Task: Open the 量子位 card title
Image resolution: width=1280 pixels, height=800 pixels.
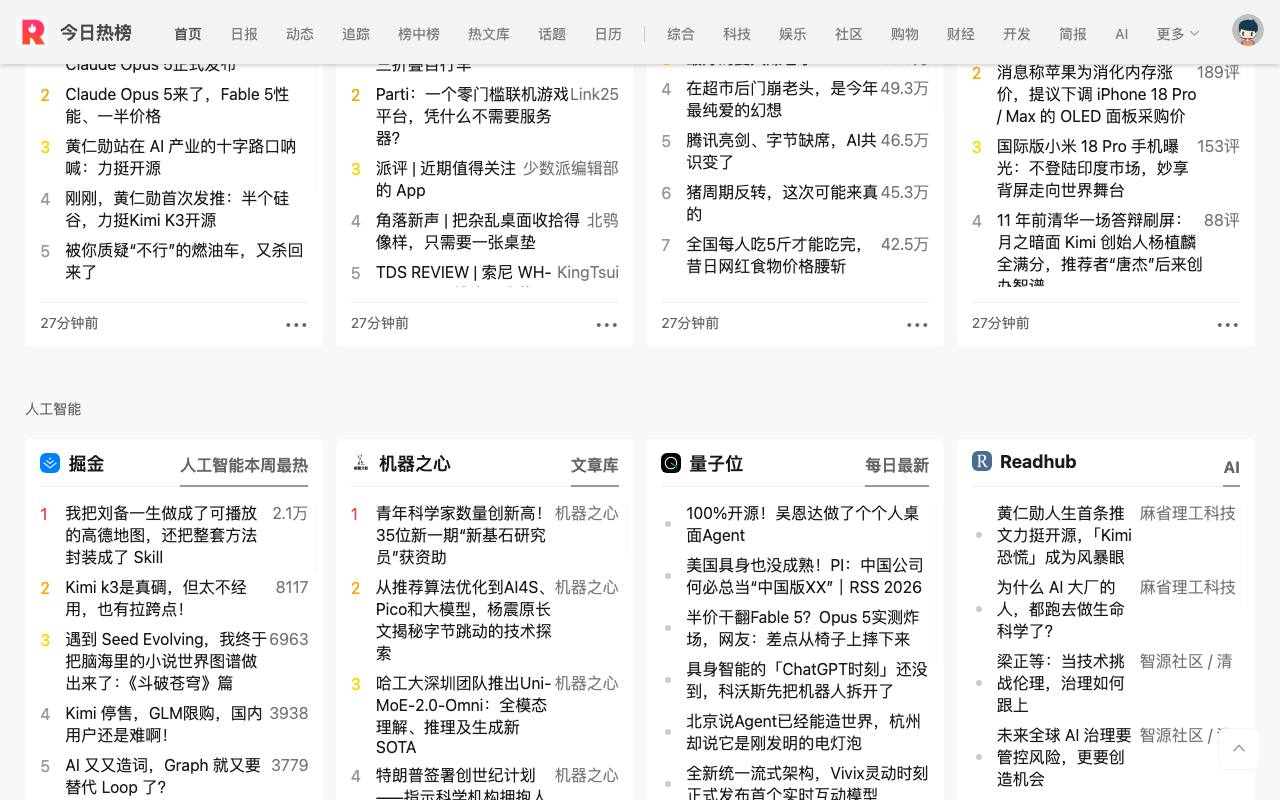Action: tap(715, 463)
